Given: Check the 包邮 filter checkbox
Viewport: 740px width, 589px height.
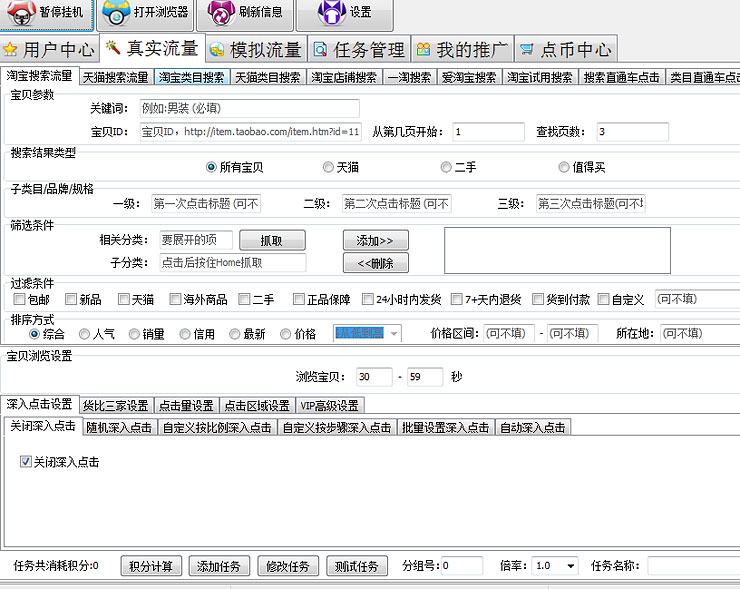Looking at the screenshot, I should pyautogui.click(x=19, y=299).
